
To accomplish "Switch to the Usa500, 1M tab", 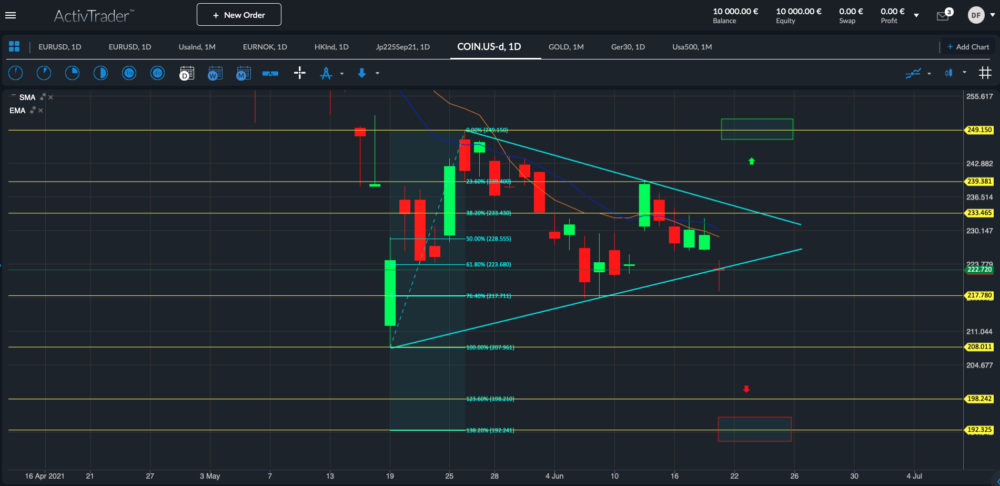I will pos(692,47).
